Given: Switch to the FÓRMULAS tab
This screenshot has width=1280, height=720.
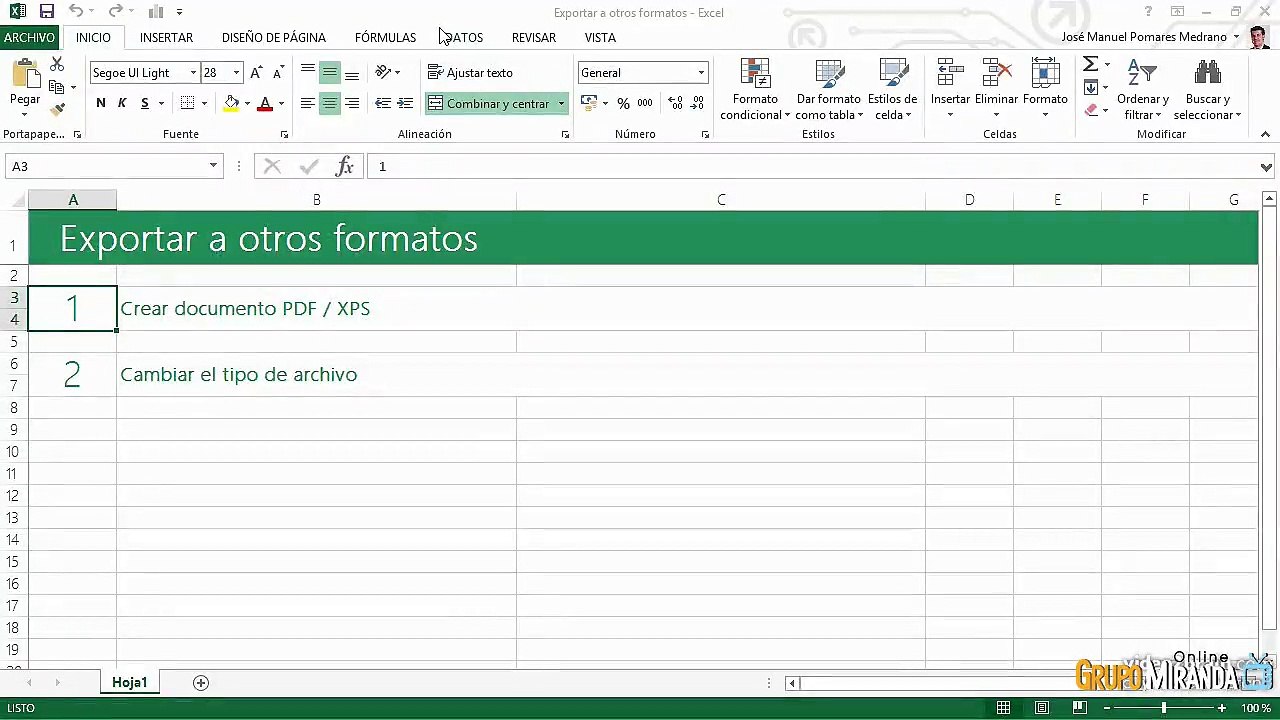Looking at the screenshot, I should (385, 37).
